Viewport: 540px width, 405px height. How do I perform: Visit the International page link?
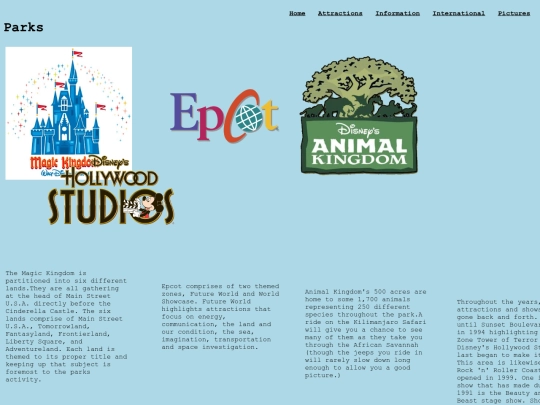[x=458, y=13]
